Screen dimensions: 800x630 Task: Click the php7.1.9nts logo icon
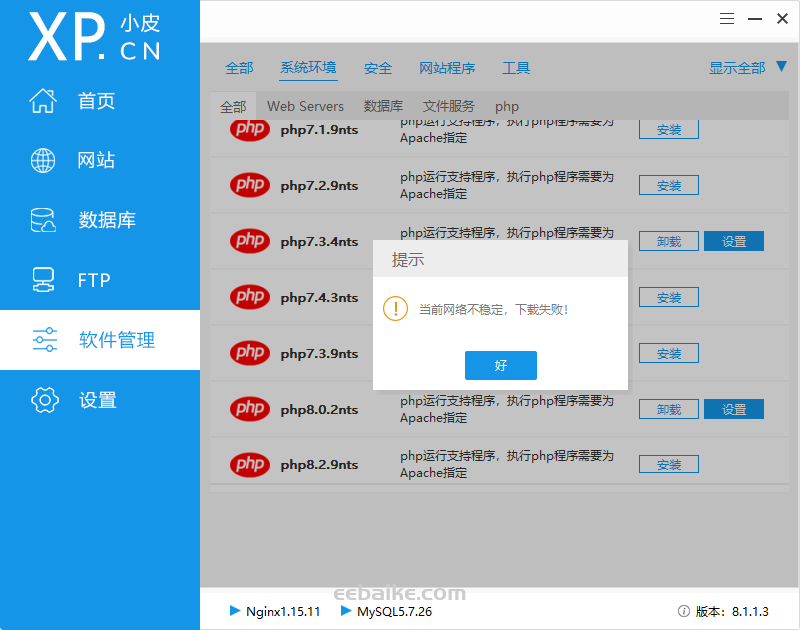point(249,129)
